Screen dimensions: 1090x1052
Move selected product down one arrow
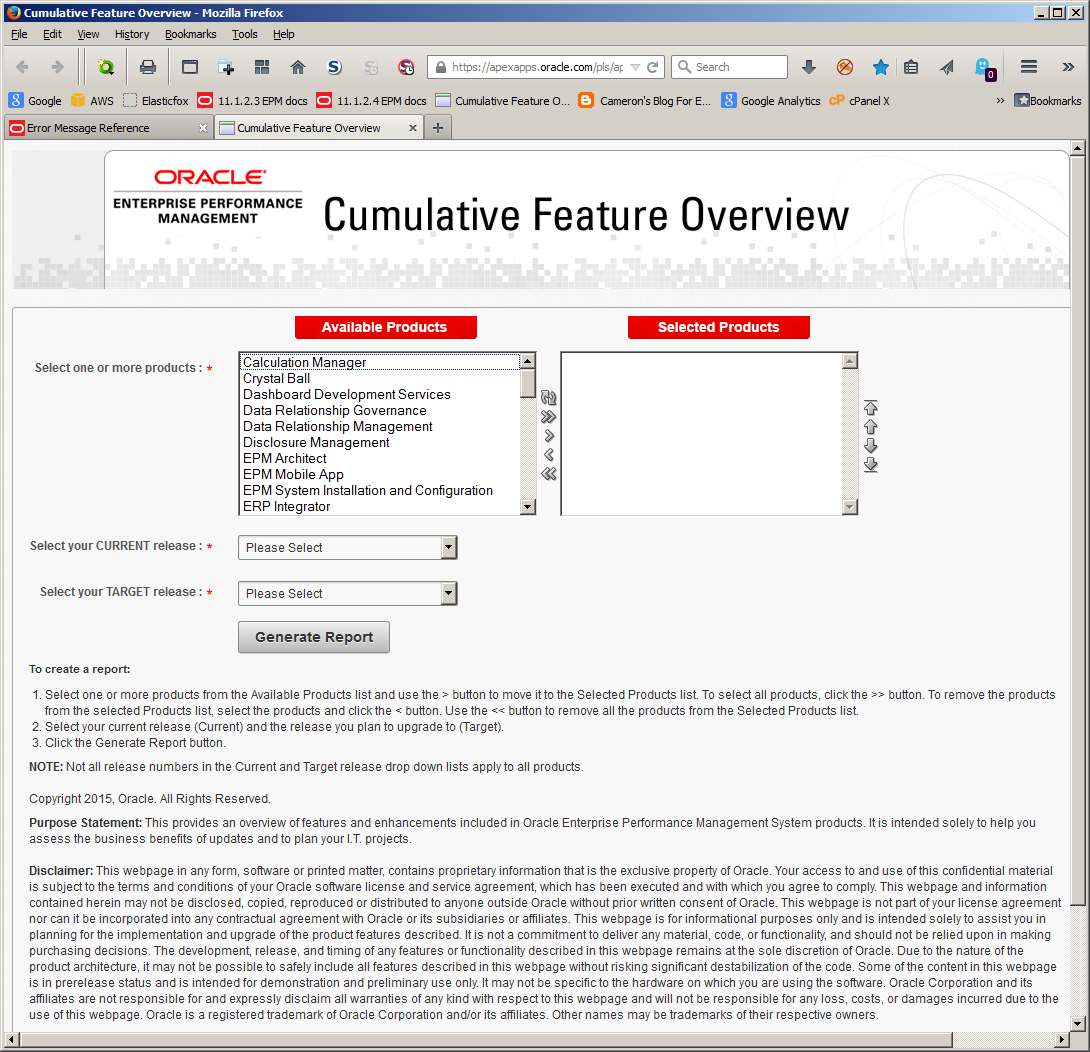[x=870, y=446]
